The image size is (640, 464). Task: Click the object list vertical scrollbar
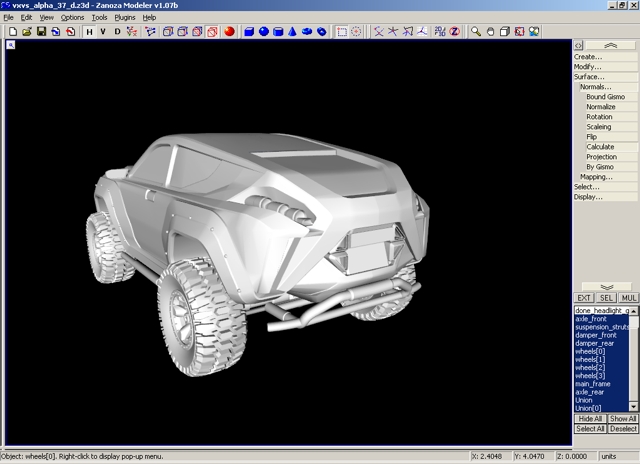tap(634, 360)
